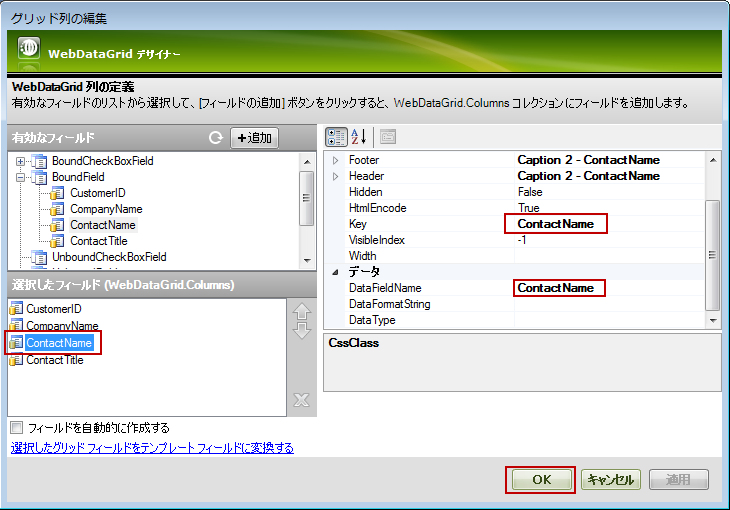
Task: Expand the Footer property
Action: (335, 160)
